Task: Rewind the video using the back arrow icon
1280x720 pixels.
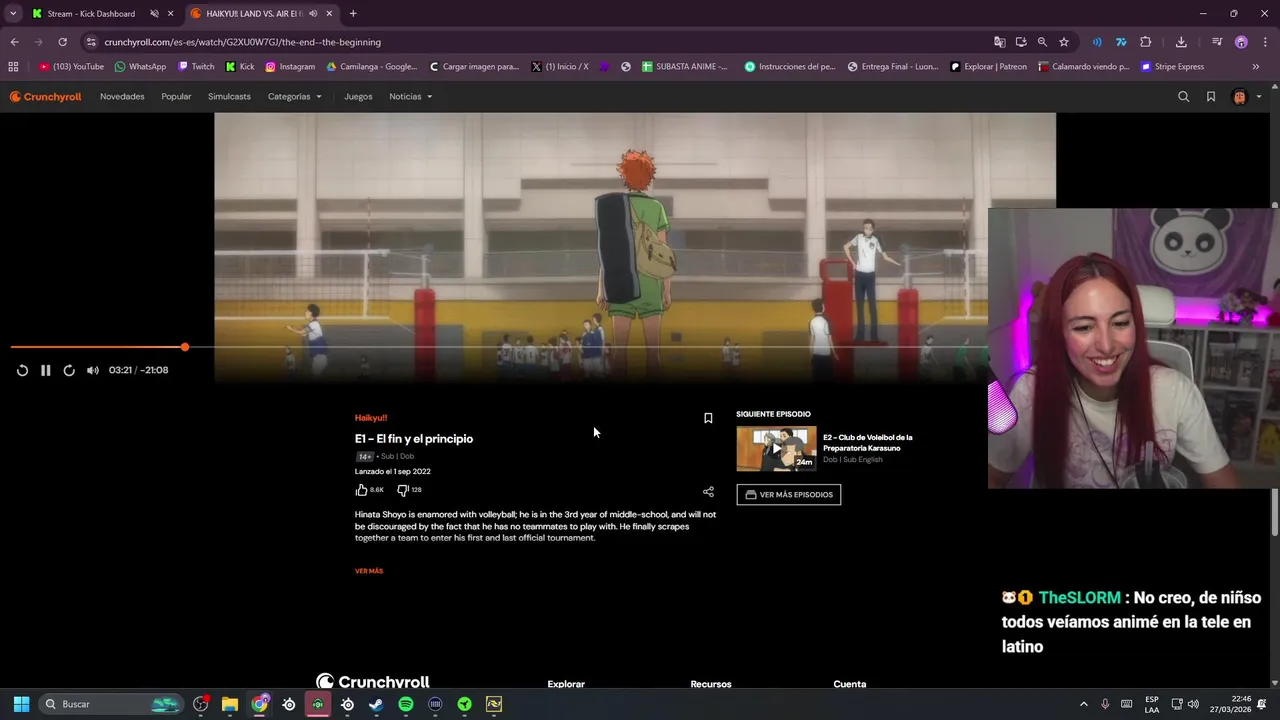Action: click(x=22, y=370)
